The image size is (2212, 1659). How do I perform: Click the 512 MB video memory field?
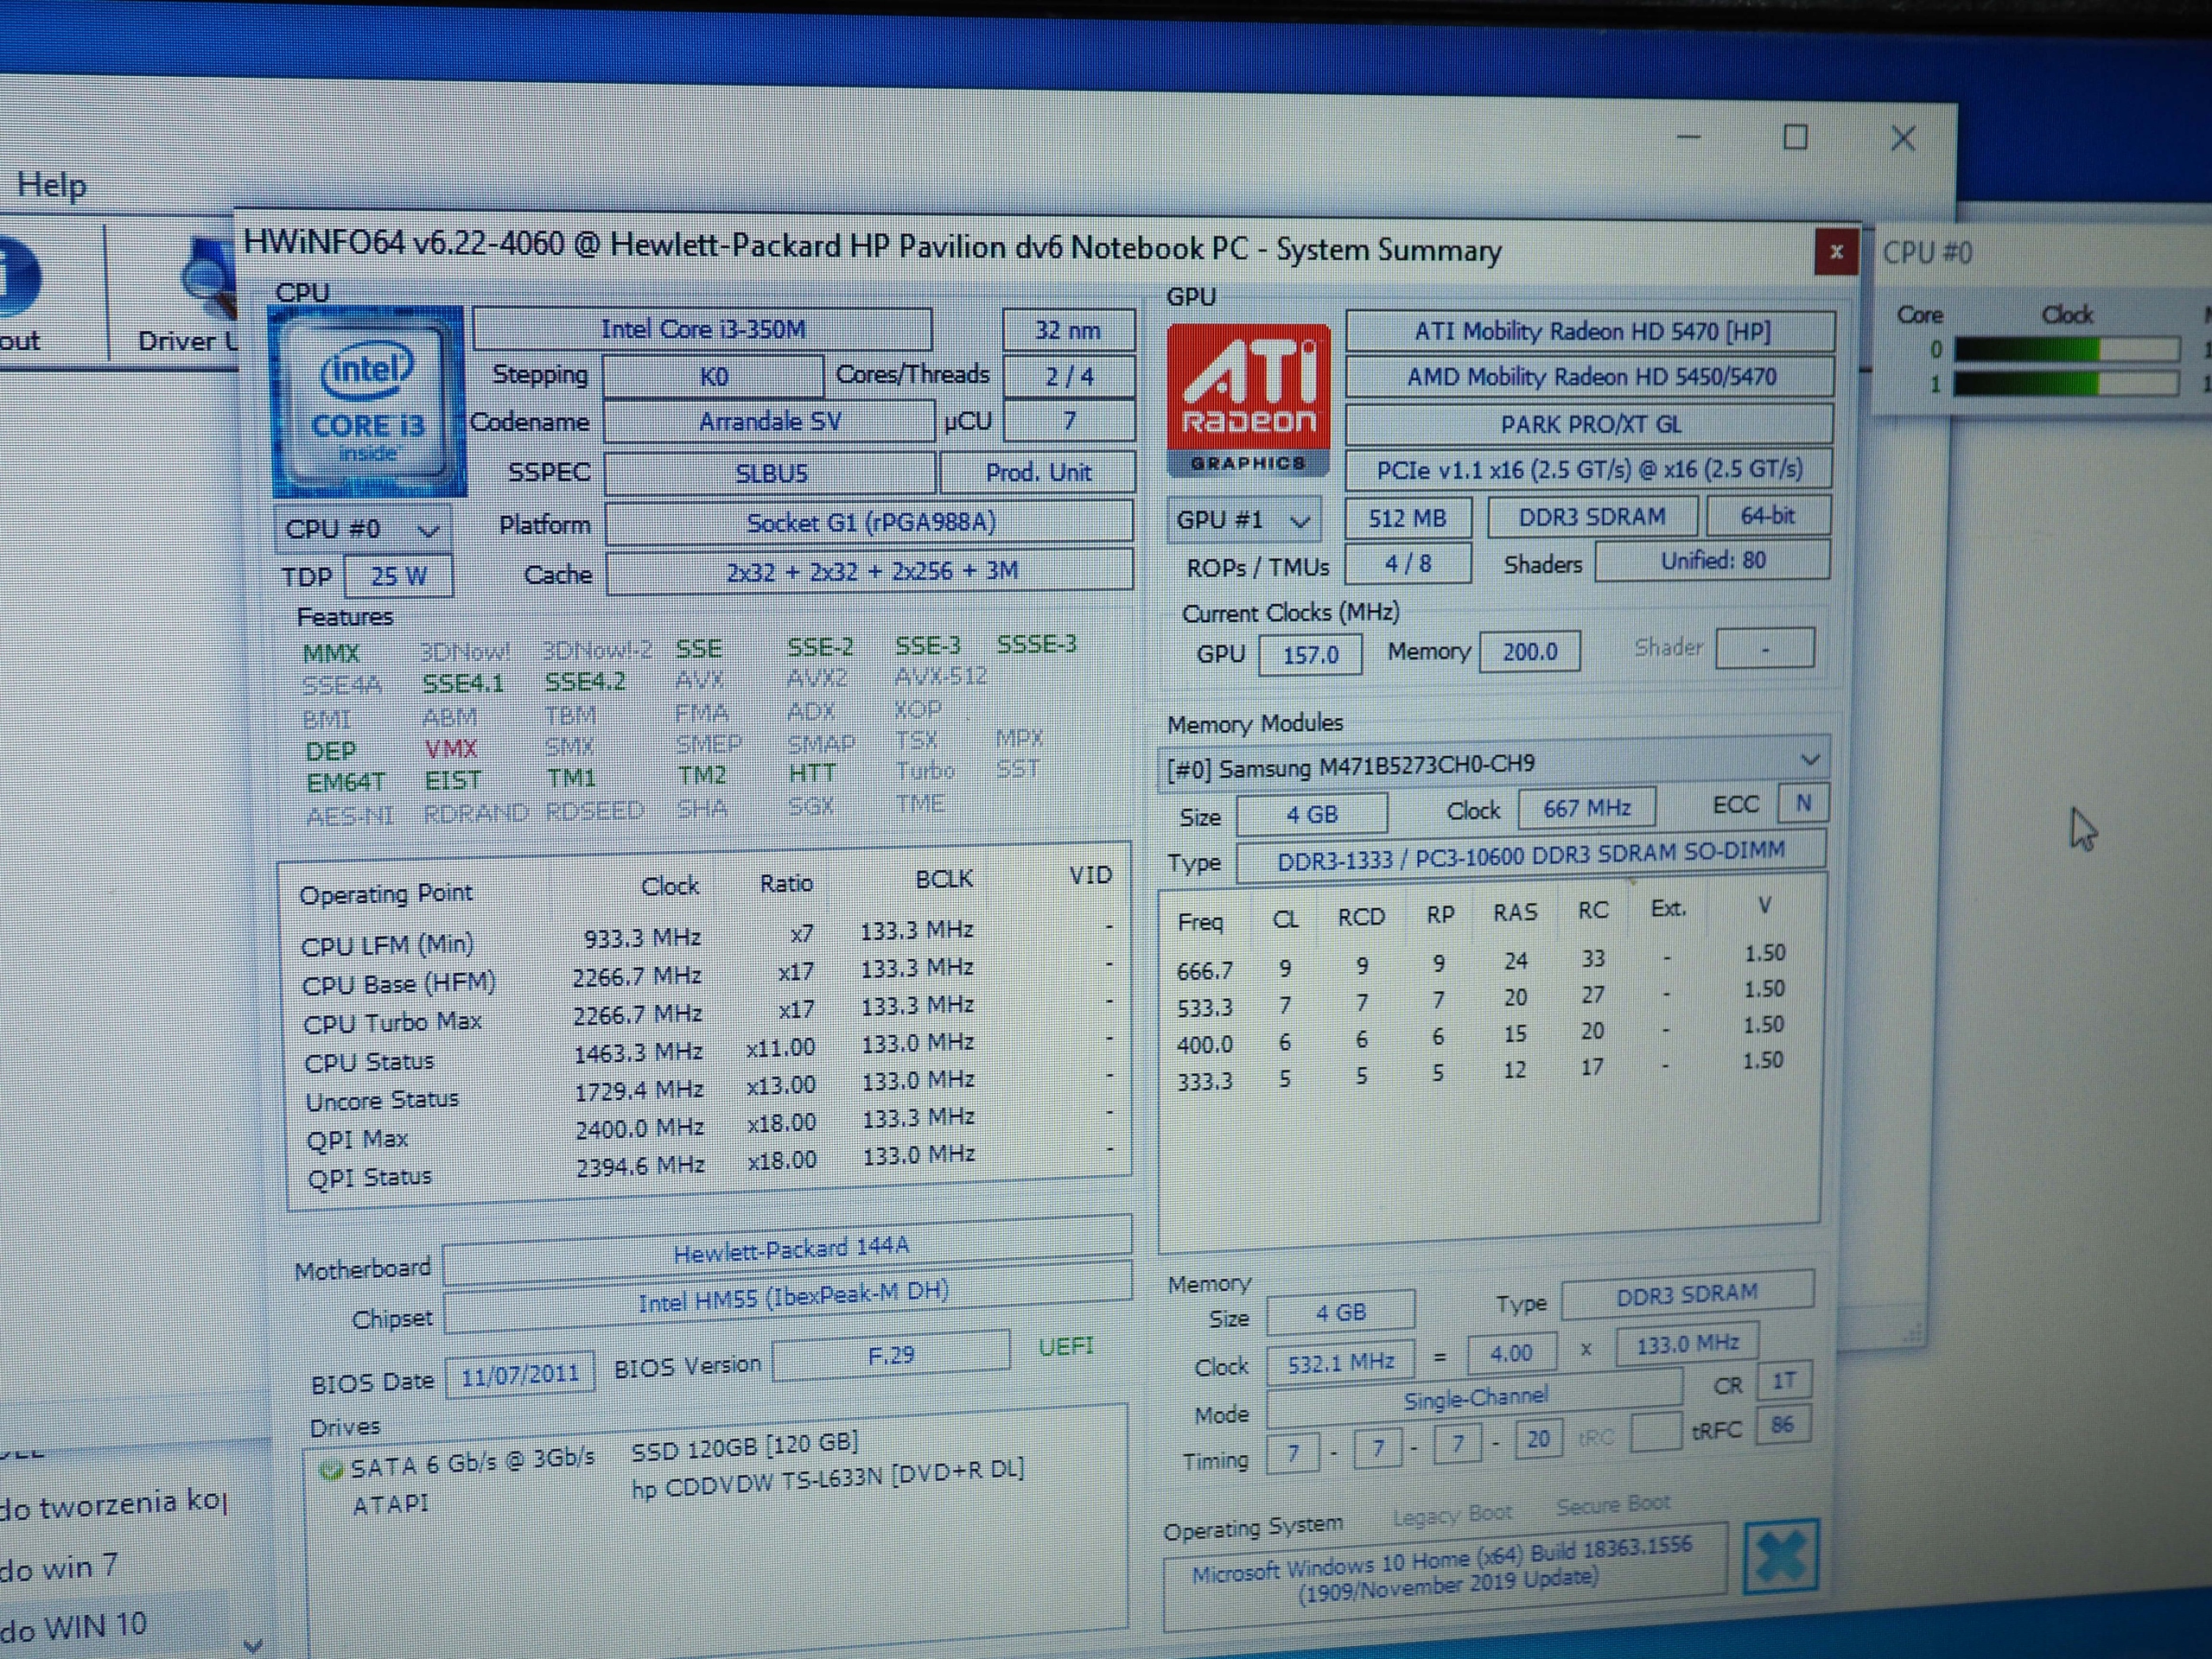pyautogui.click(x=1407, y=518)
